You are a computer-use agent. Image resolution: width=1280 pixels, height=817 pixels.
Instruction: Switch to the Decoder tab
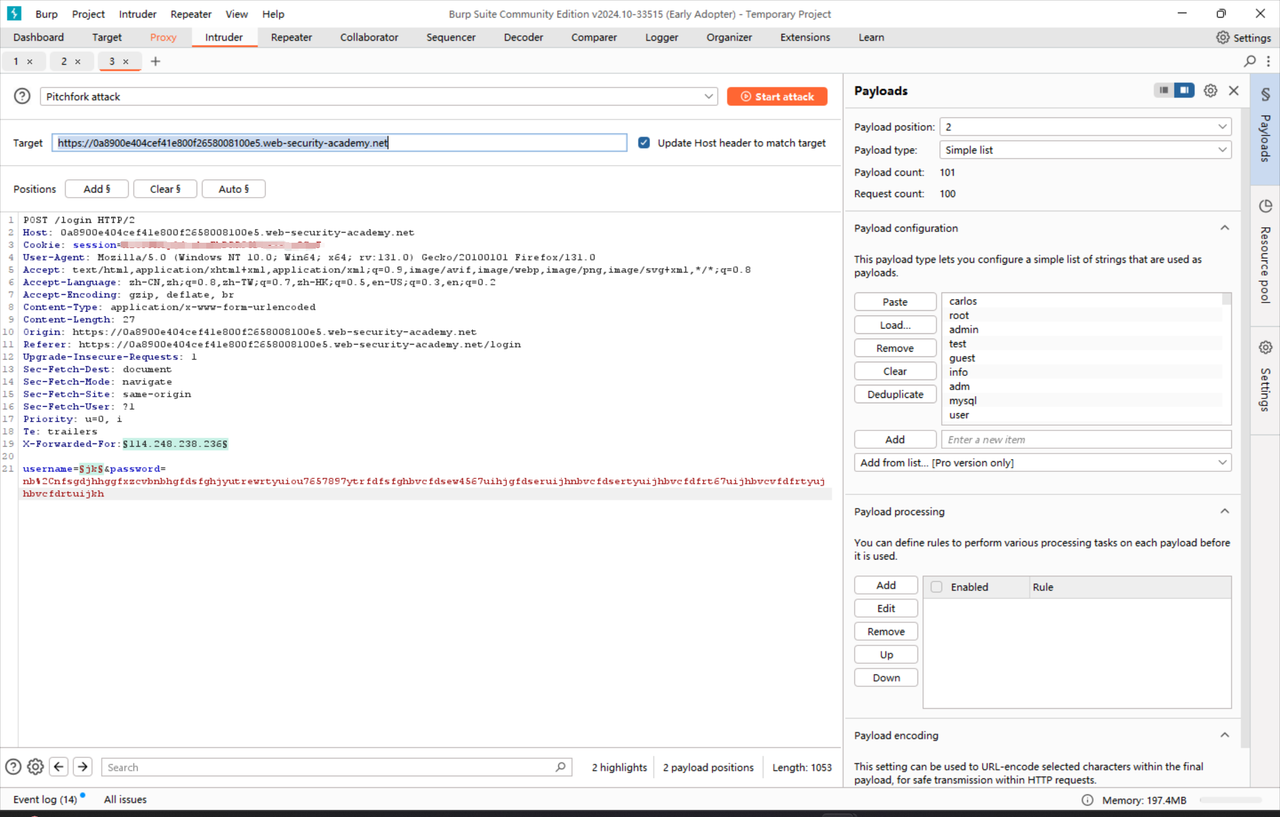523,37
